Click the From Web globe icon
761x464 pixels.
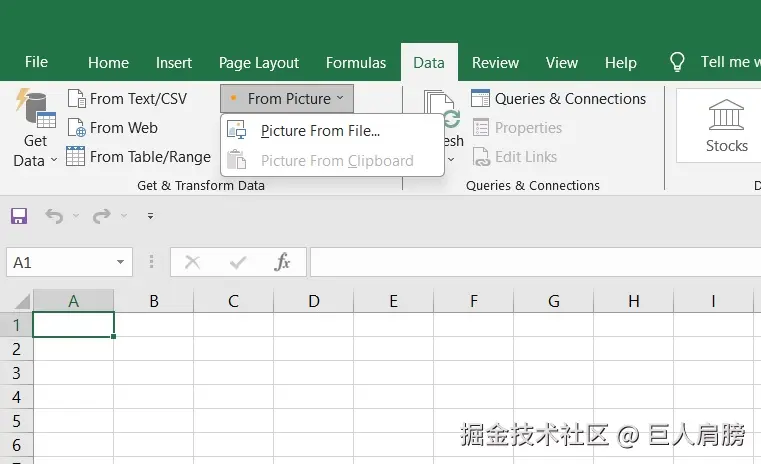coord(77,128)
